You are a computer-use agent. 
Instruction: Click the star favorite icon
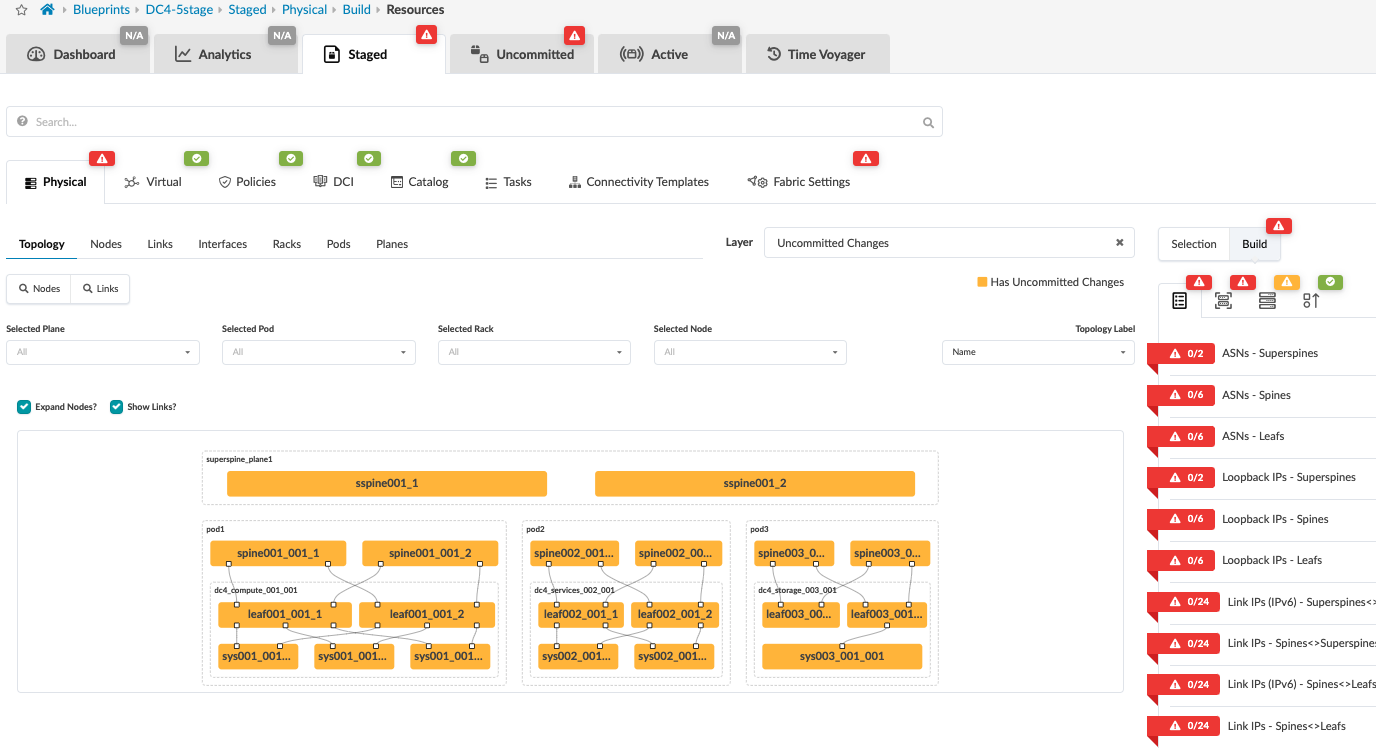tap(21, 10)
